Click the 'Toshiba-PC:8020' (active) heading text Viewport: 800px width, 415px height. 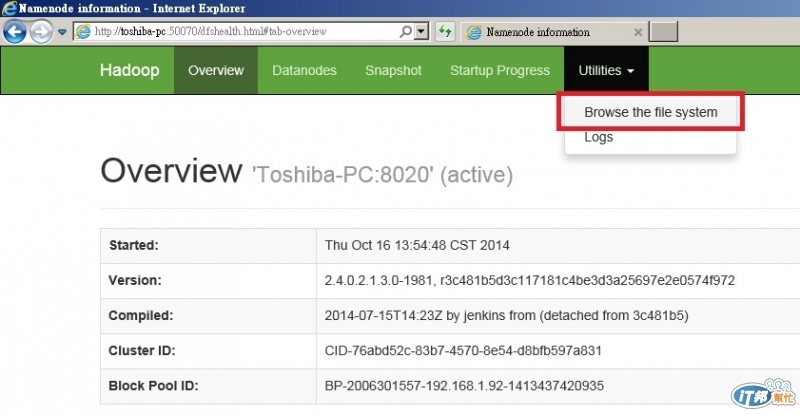(x=383, y=175)
